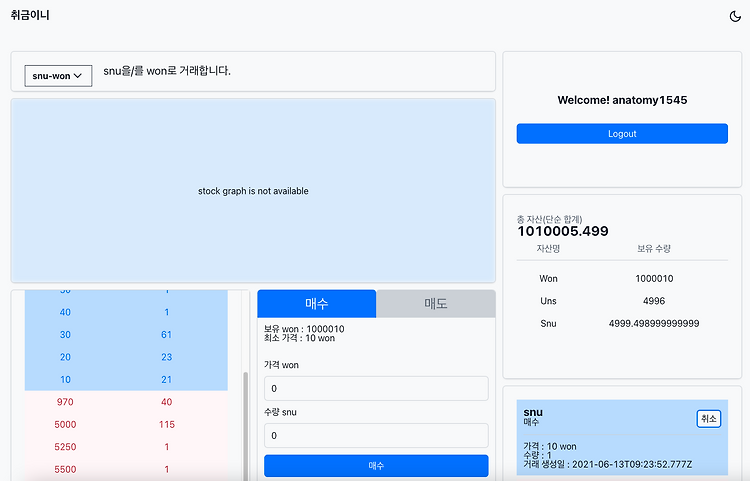Click the Won asset row name
Image resolution: width=750 pixels, height=481 pixels.
548,279
